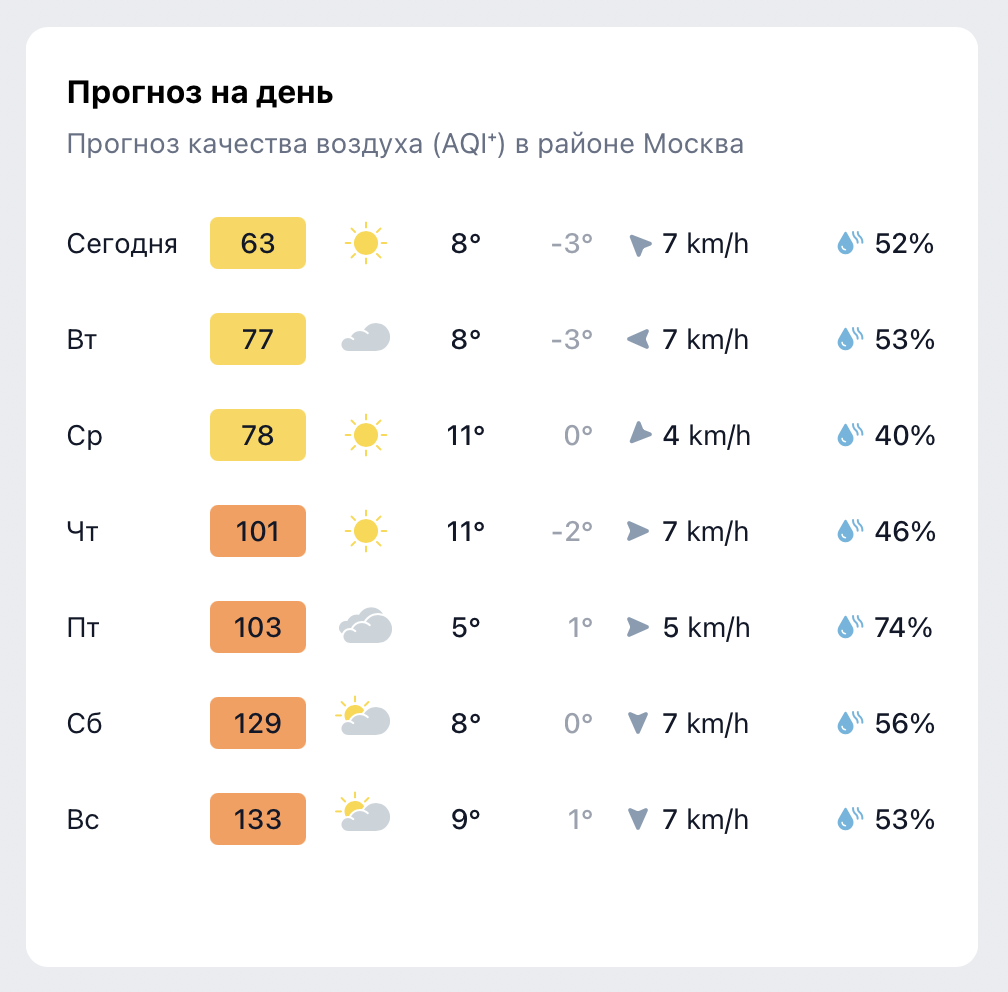The height and width of the screenshot is (992, 1008).
Task: Click the partly cloudy icon for Вс
Action: click(x=363, y=815)
